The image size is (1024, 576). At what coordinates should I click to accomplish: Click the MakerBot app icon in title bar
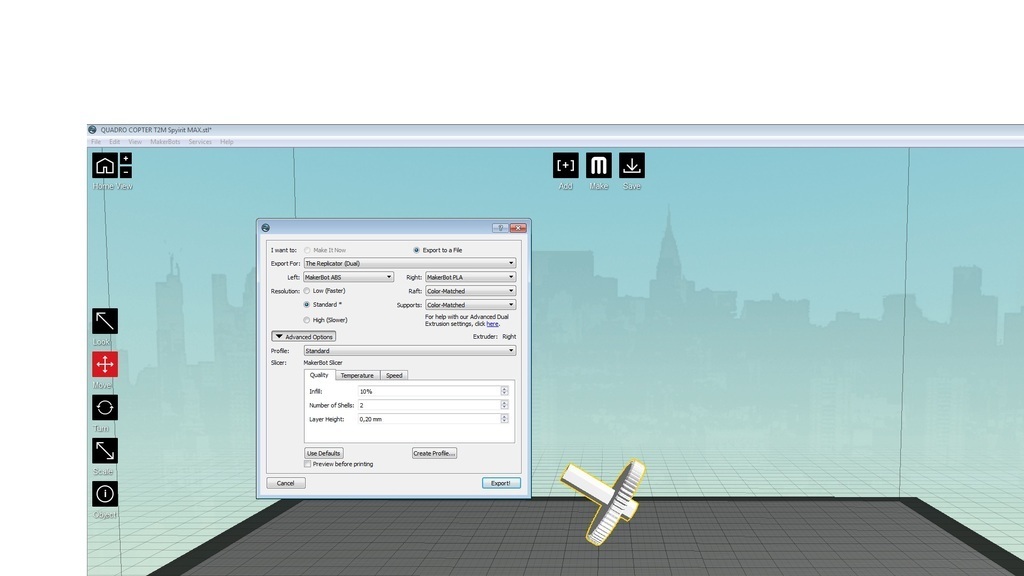[92, 130]
